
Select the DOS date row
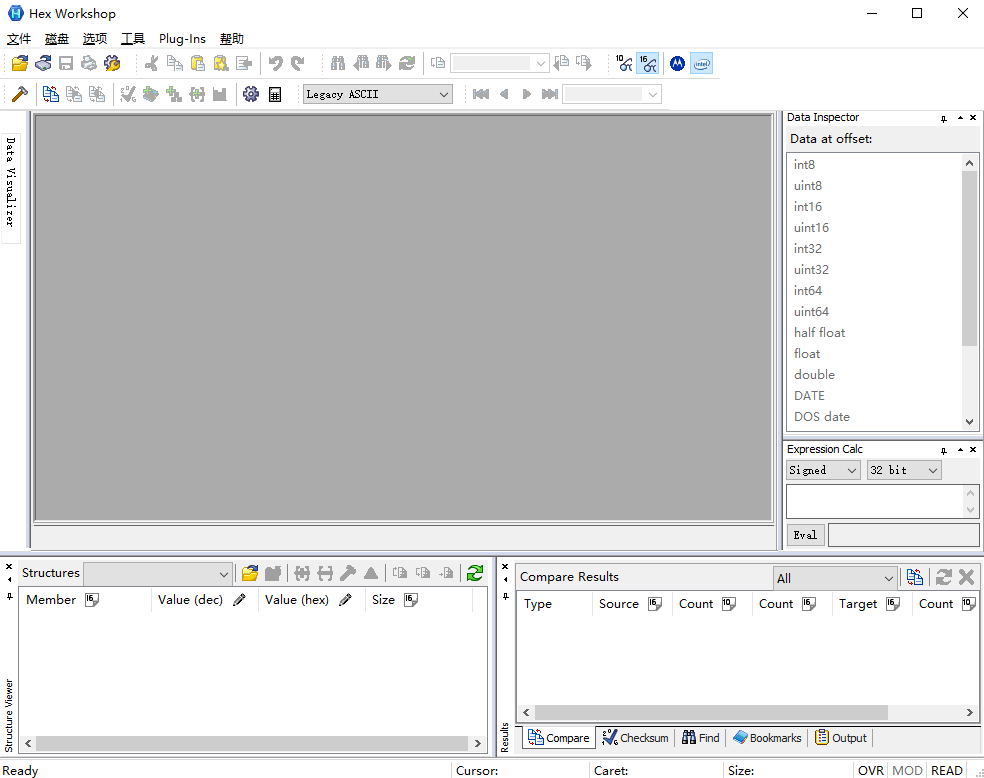[874, 417]
